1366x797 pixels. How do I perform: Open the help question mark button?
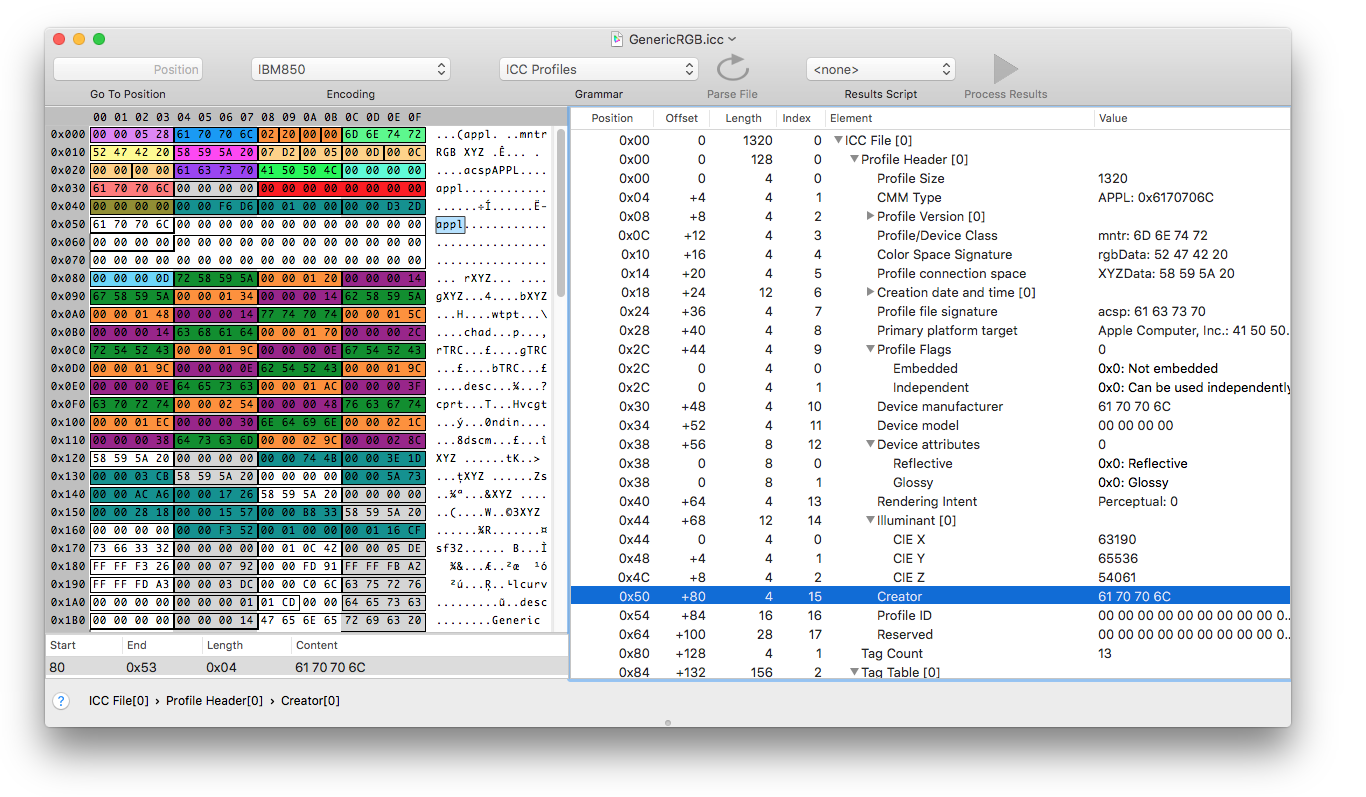coord(61,701)
